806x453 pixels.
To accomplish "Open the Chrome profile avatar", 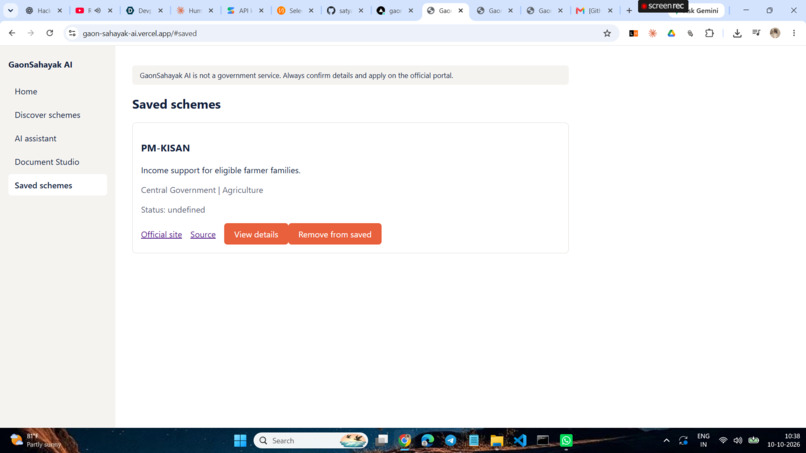I will (775, 33).
